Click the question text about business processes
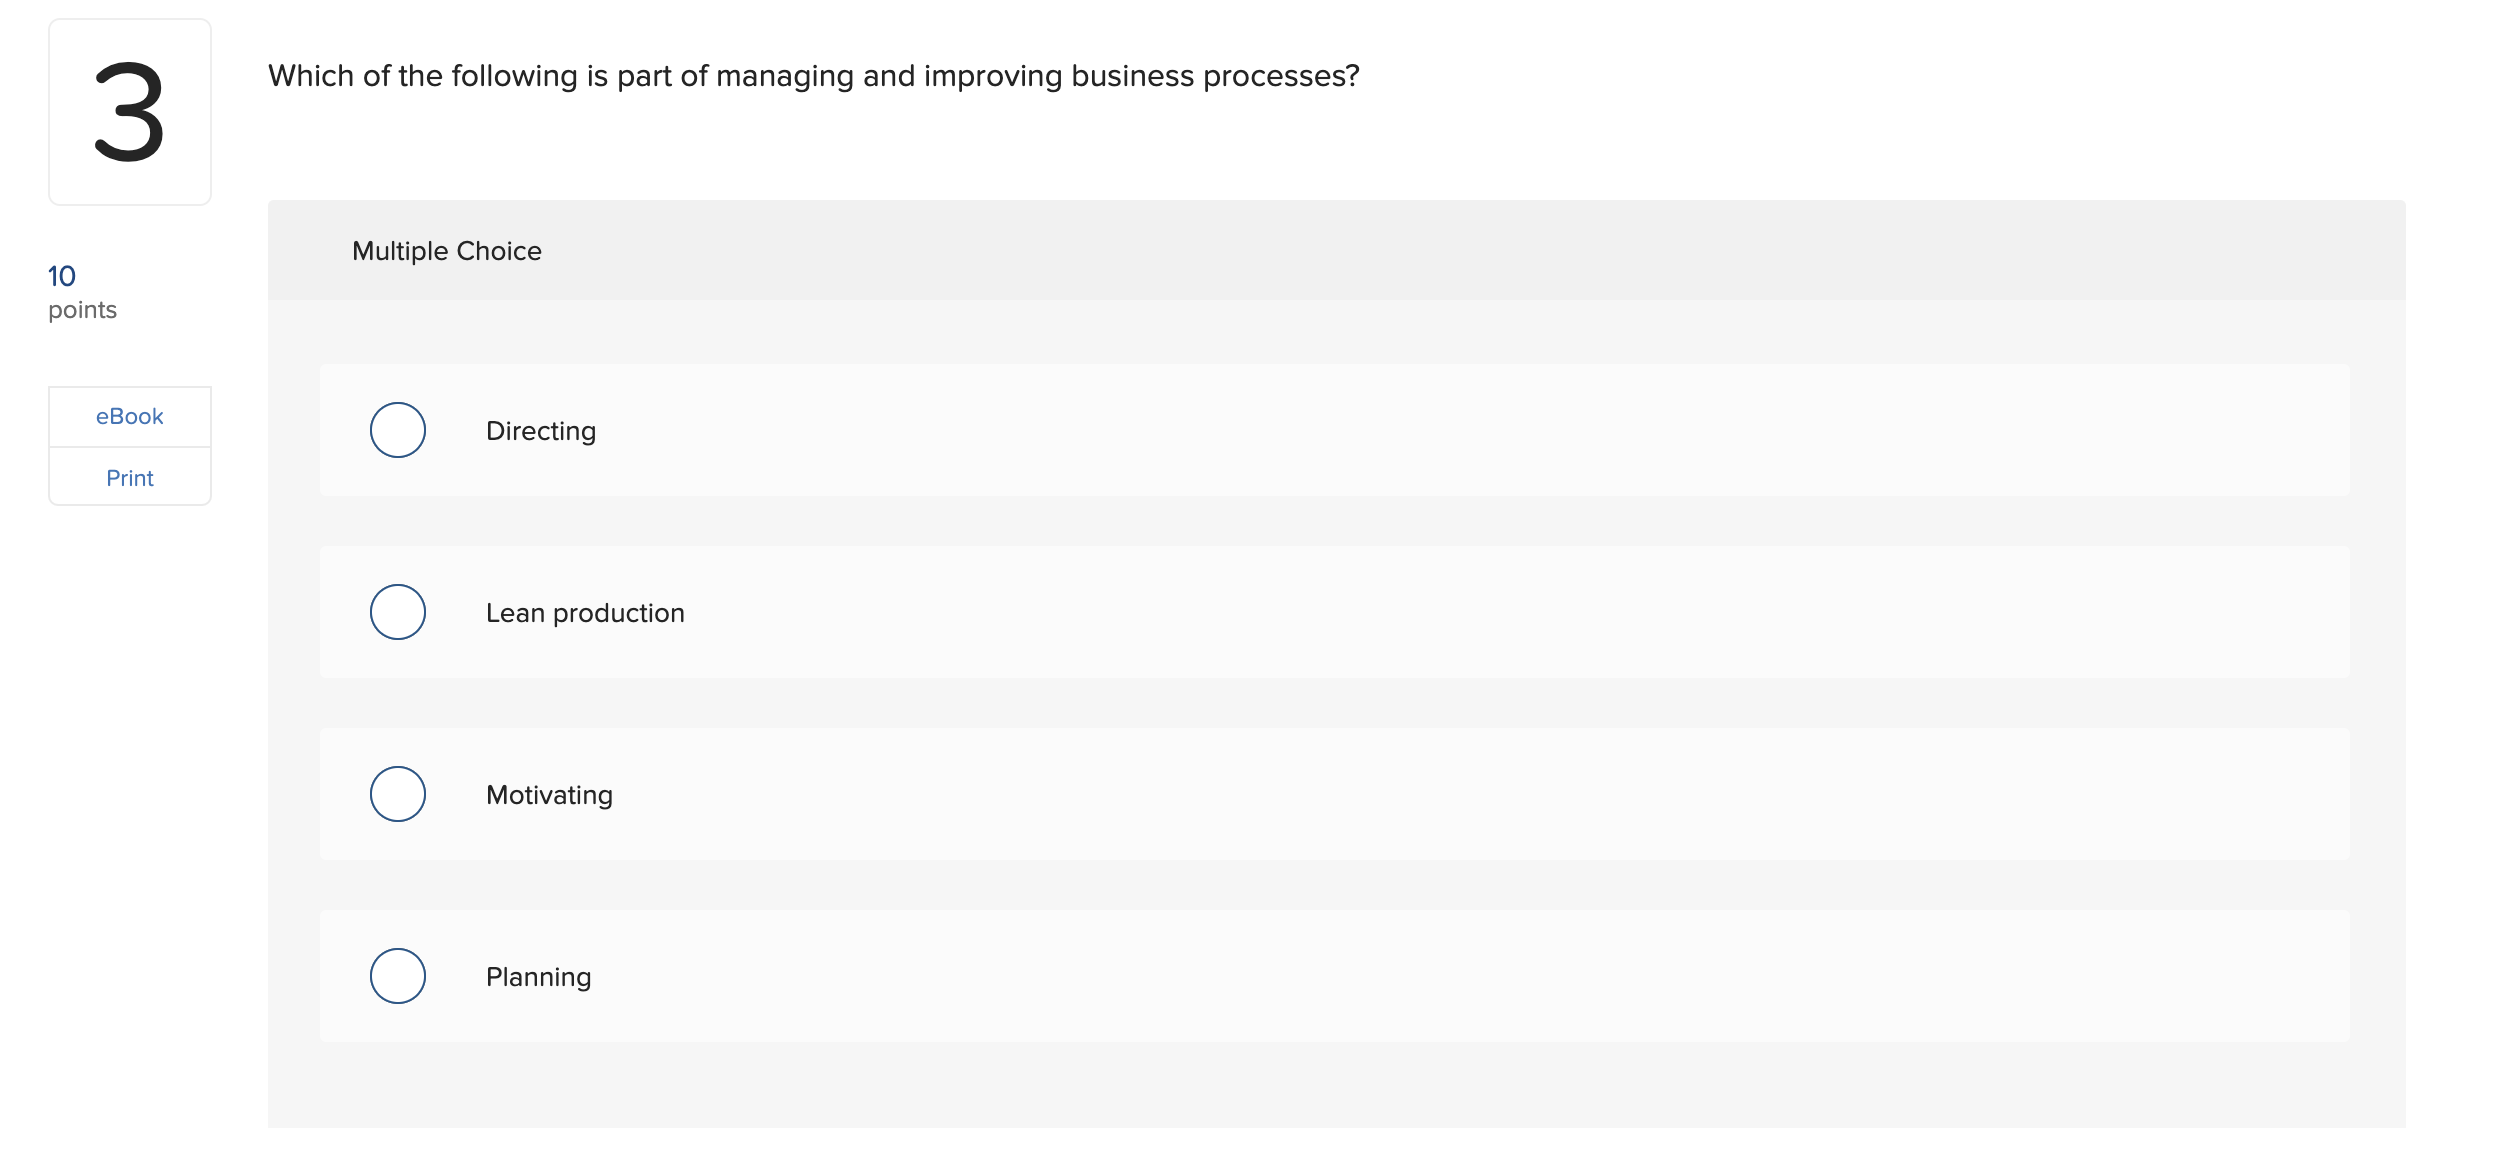 click(x=813, y=76)
